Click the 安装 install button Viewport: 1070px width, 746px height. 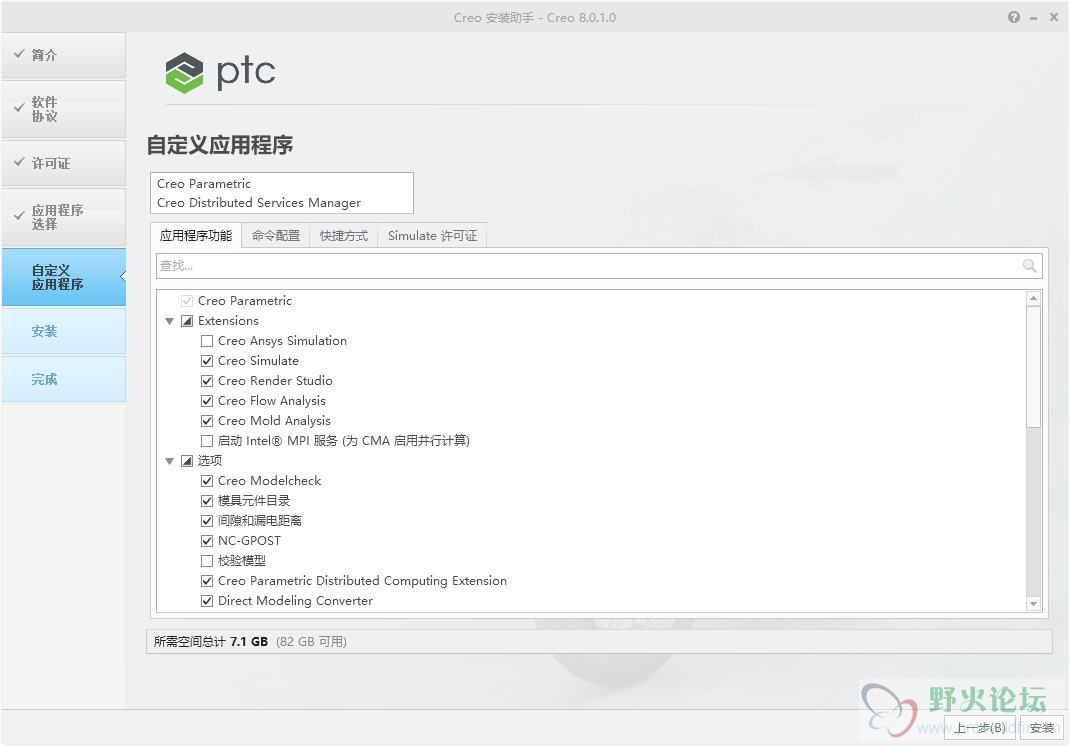coord(1042,728)
